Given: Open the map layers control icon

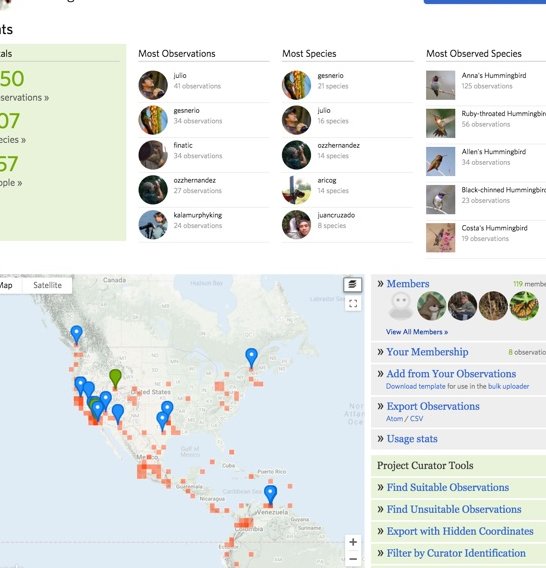Looking at the screenshot, I should (x=352, y=284).
